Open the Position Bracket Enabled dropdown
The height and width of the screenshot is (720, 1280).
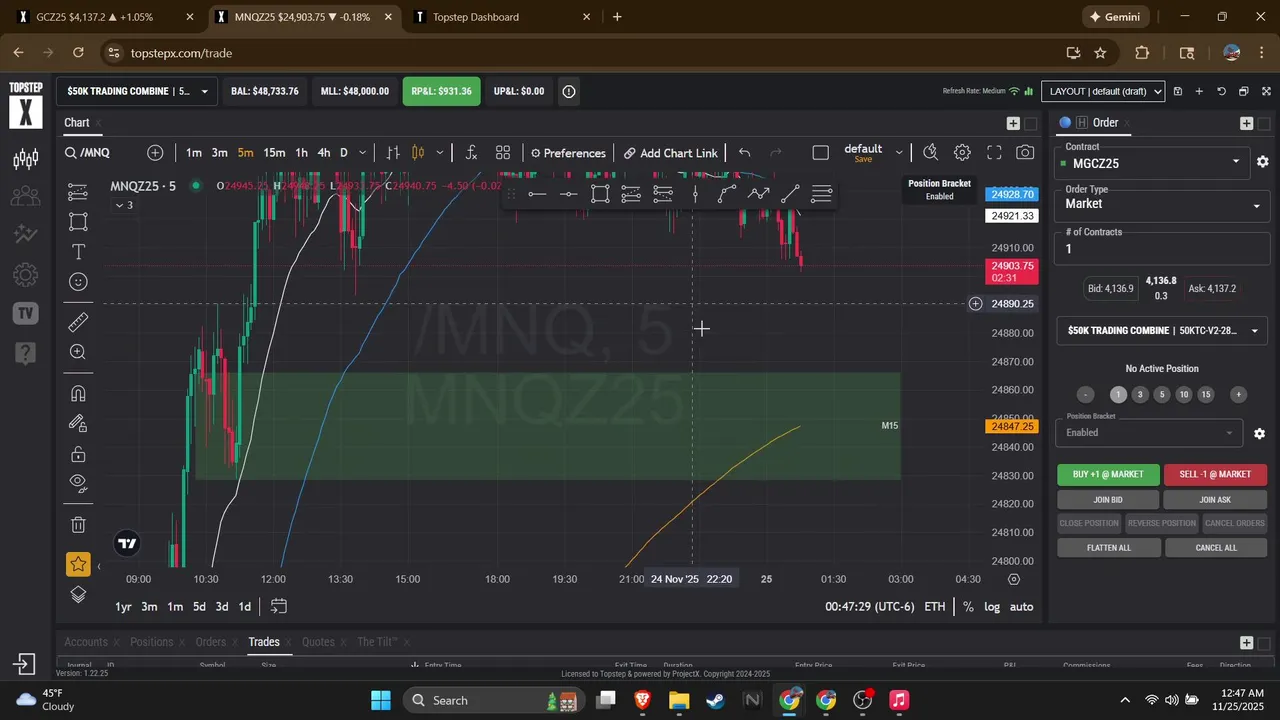1149,433
